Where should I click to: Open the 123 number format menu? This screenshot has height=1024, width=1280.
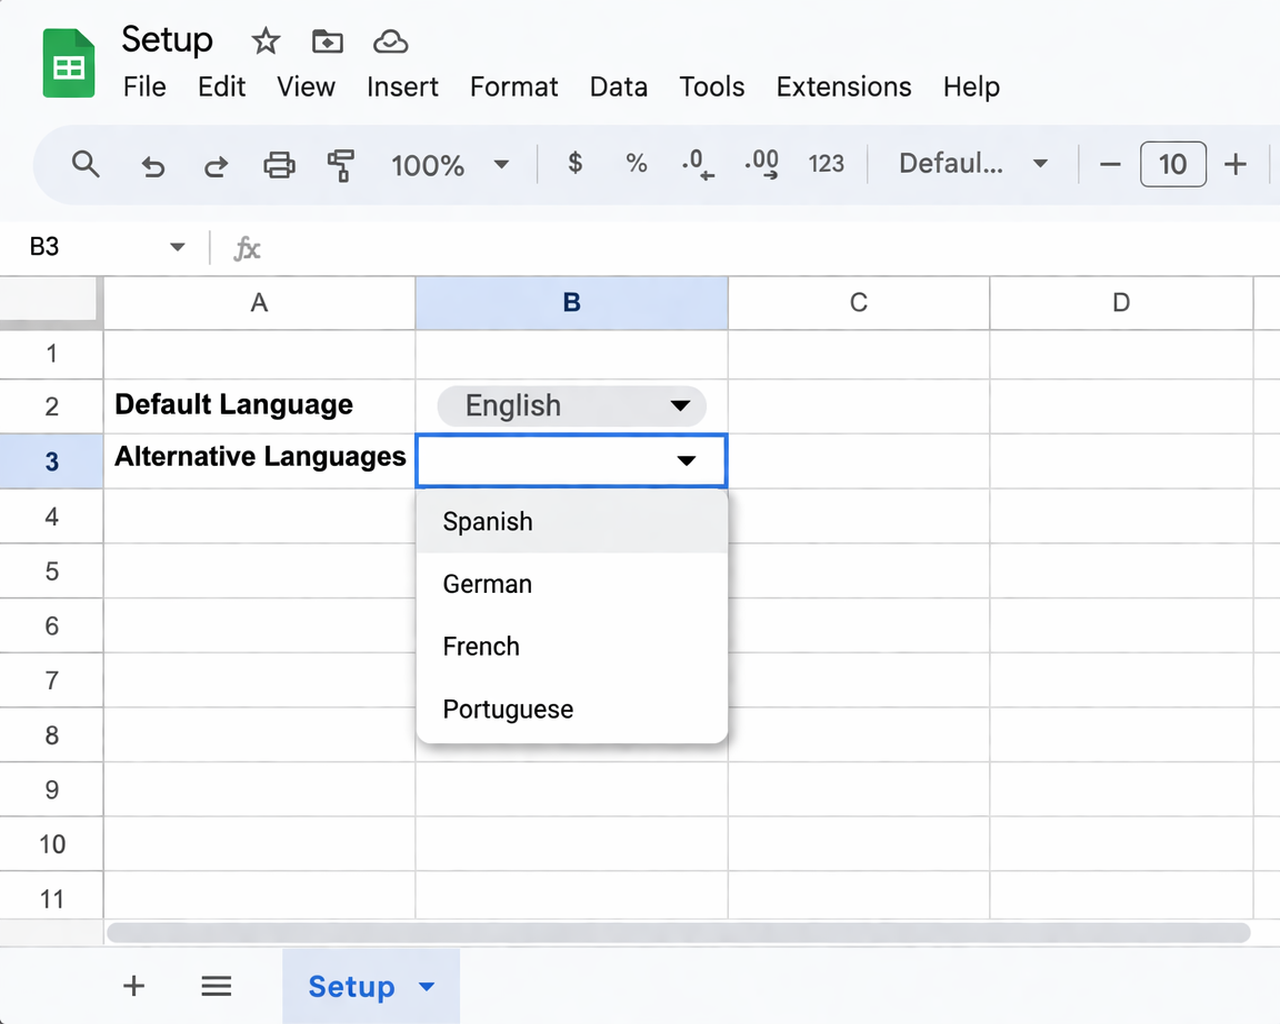[826, 164]
